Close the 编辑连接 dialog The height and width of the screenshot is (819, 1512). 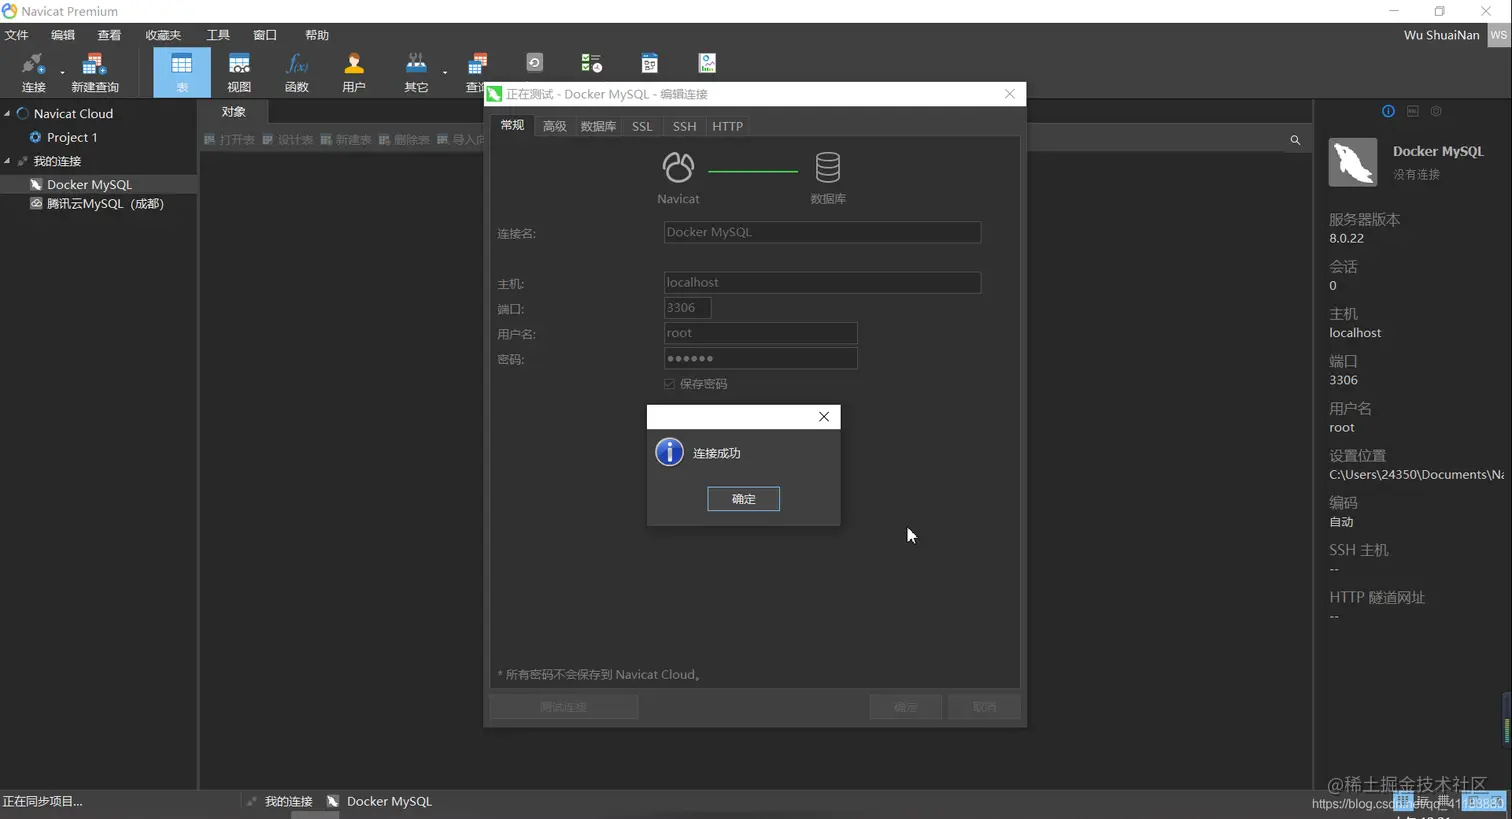[1009, 94]
